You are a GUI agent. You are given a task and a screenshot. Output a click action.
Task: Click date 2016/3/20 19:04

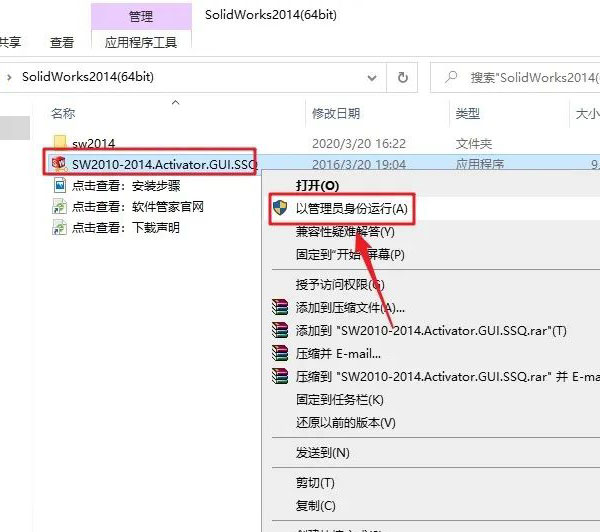pyautogui.click(x=359, y=164)
